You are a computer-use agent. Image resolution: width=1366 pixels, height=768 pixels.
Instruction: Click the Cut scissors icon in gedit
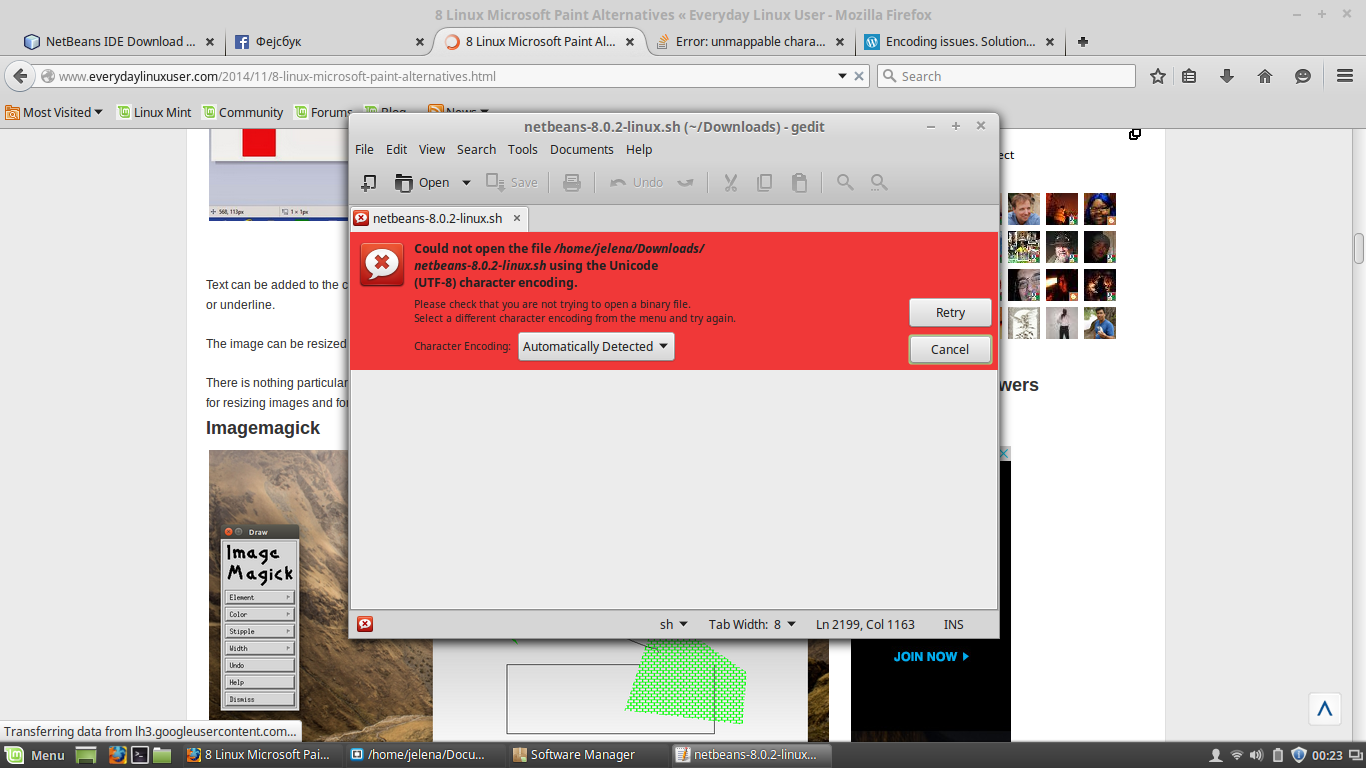(x=731, y=182)
